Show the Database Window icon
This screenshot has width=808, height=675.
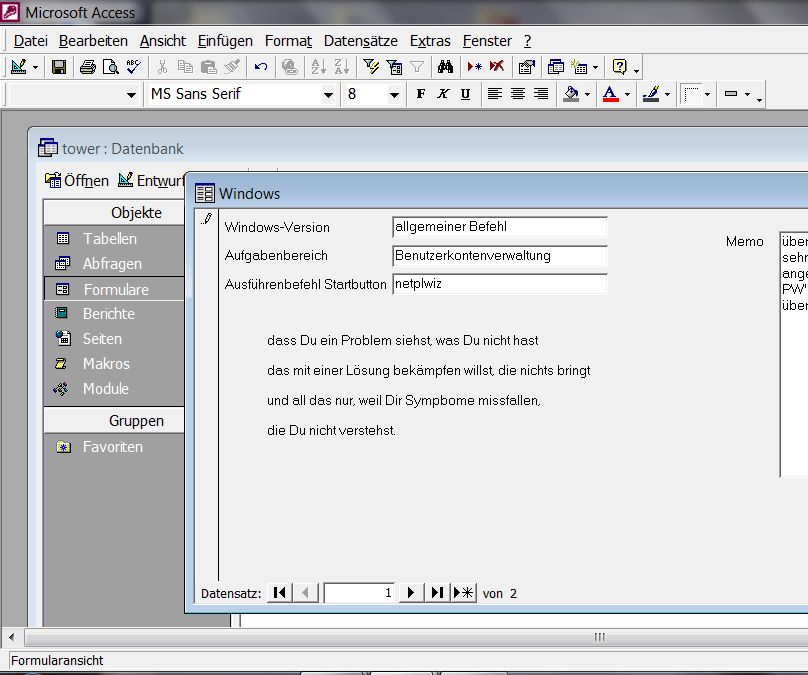[556, 67]
